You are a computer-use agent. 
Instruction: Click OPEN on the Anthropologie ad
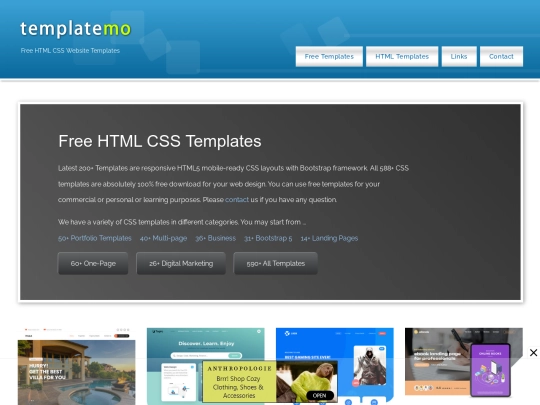tap(319, 395)
